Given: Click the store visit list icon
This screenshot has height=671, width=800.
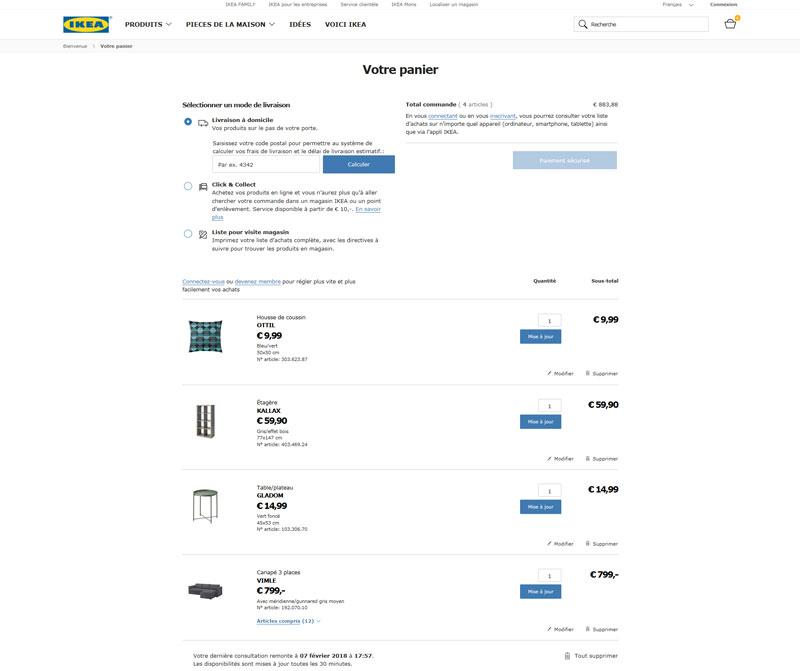Looking at the screenshot, I should (203, 235).
